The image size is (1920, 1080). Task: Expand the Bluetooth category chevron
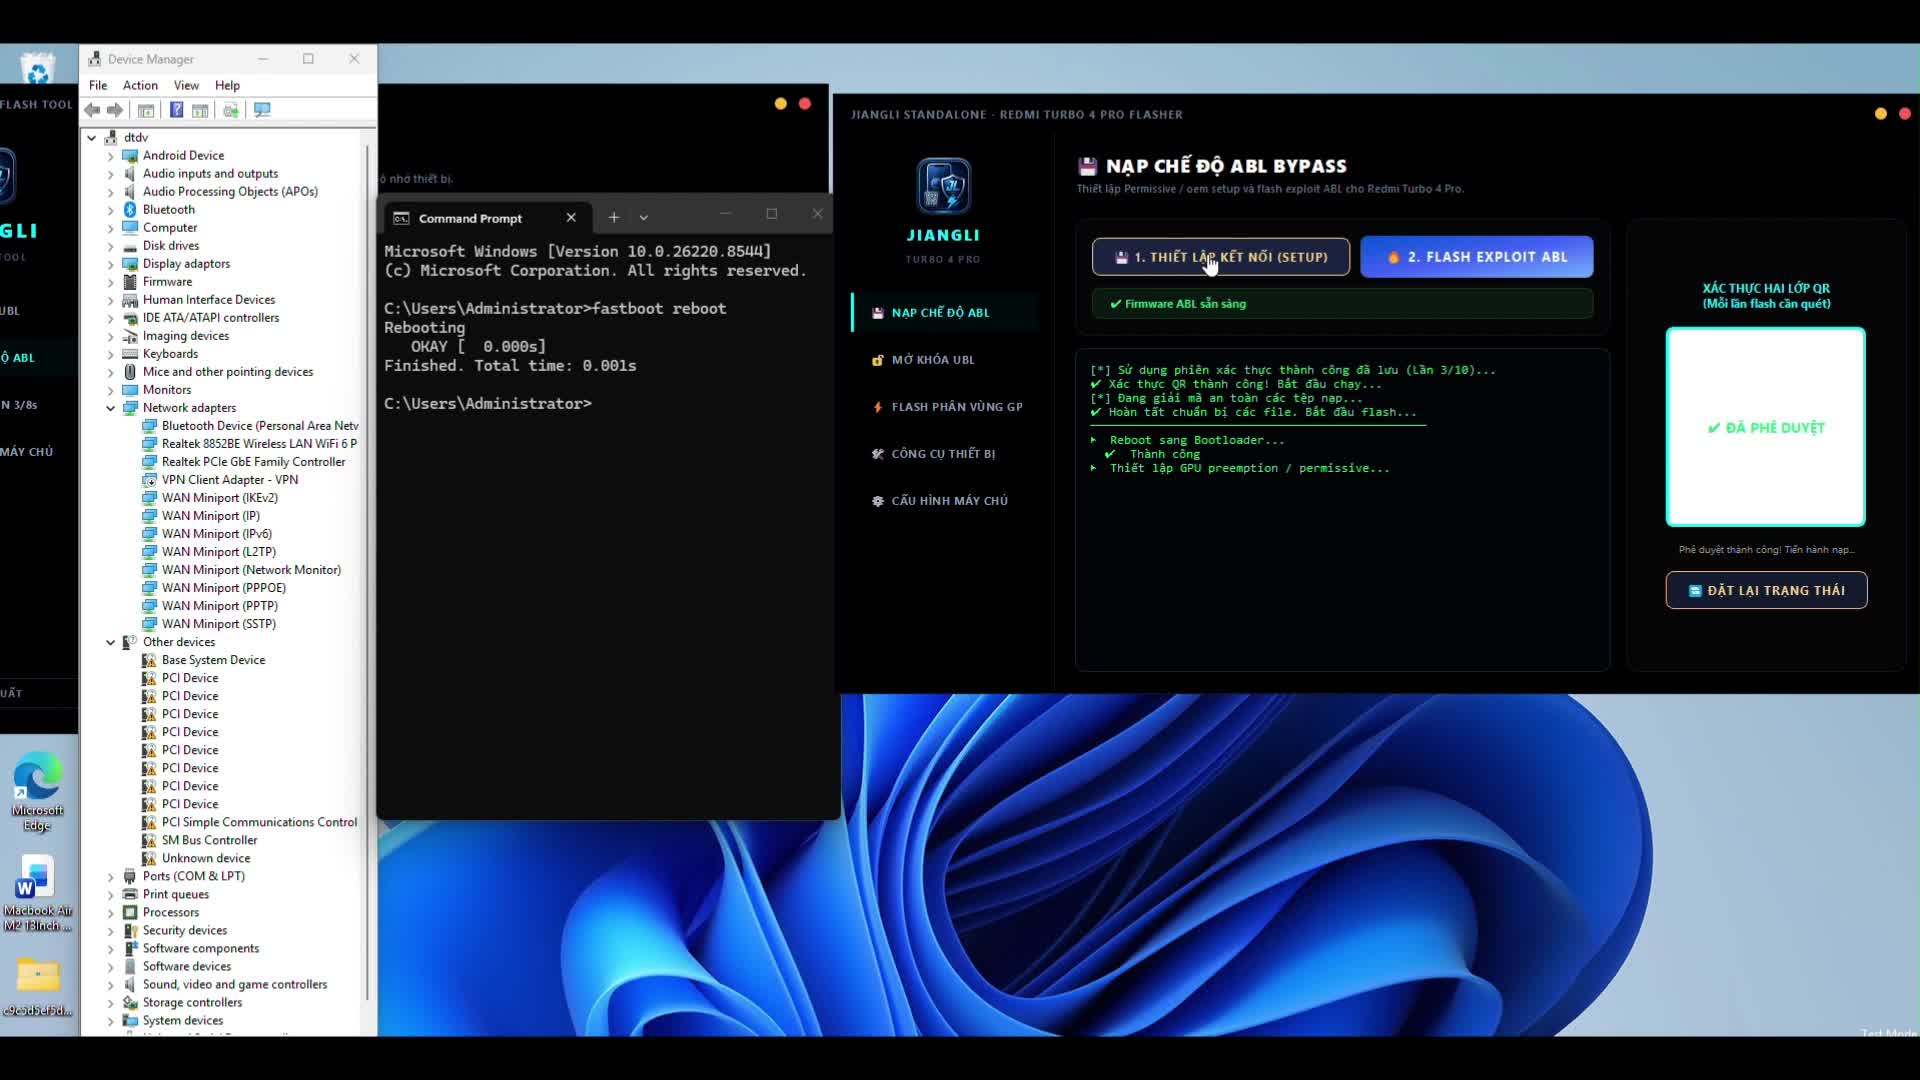[x=111, y=210]
